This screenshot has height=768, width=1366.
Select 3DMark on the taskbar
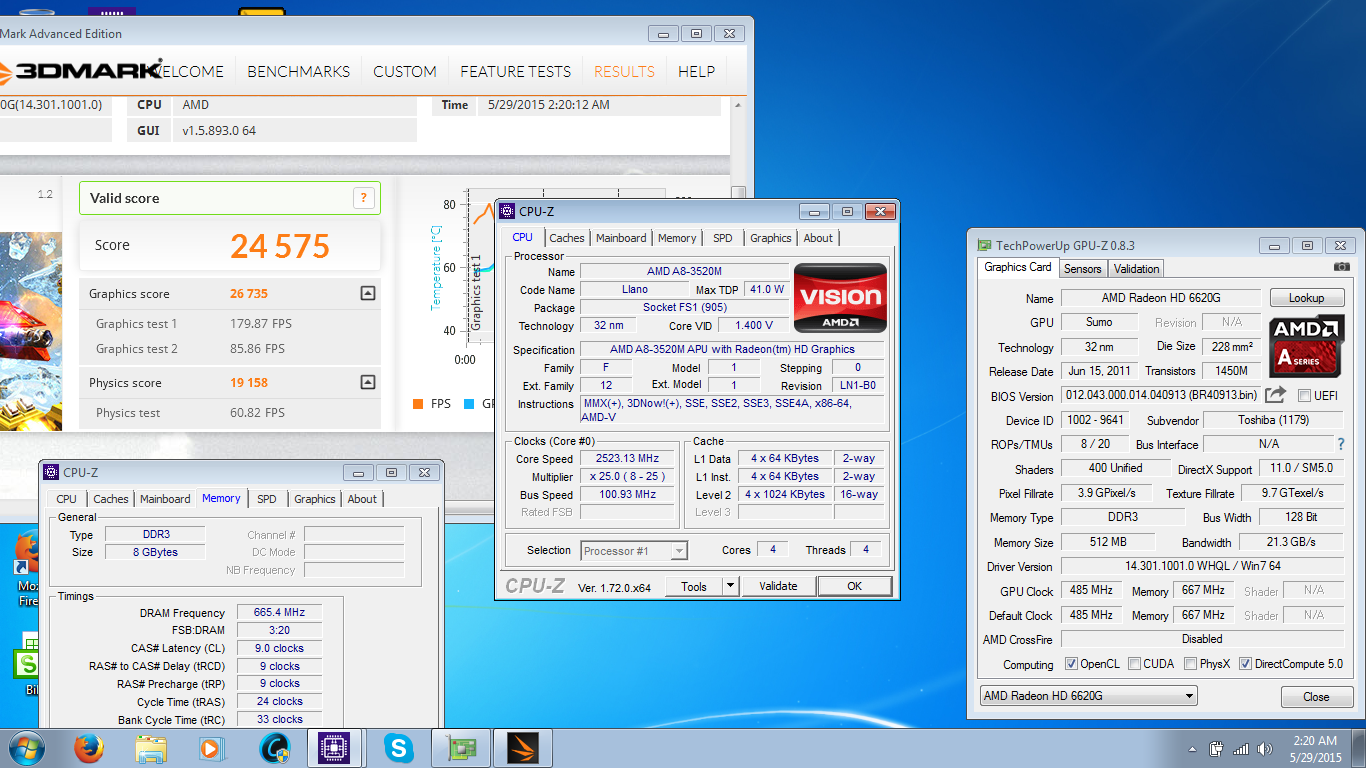523,748
